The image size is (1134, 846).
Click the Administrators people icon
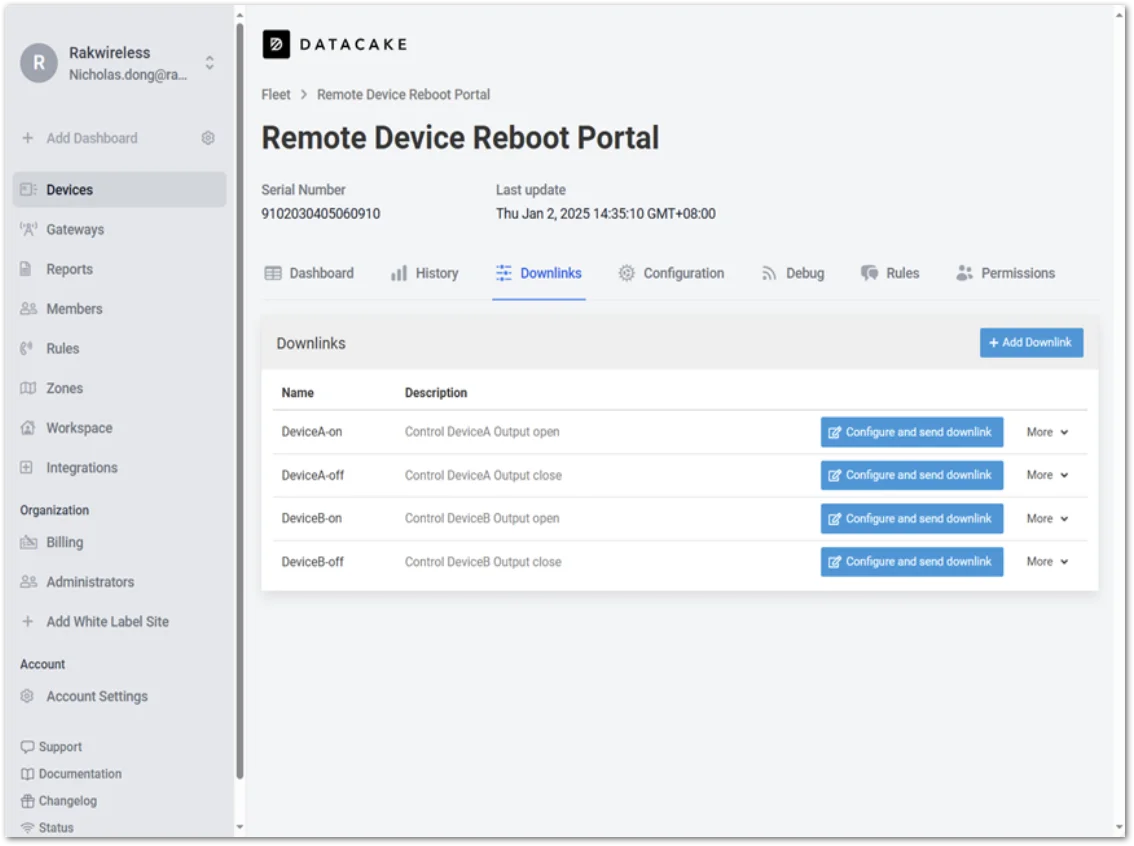click(x=28, y=582)
